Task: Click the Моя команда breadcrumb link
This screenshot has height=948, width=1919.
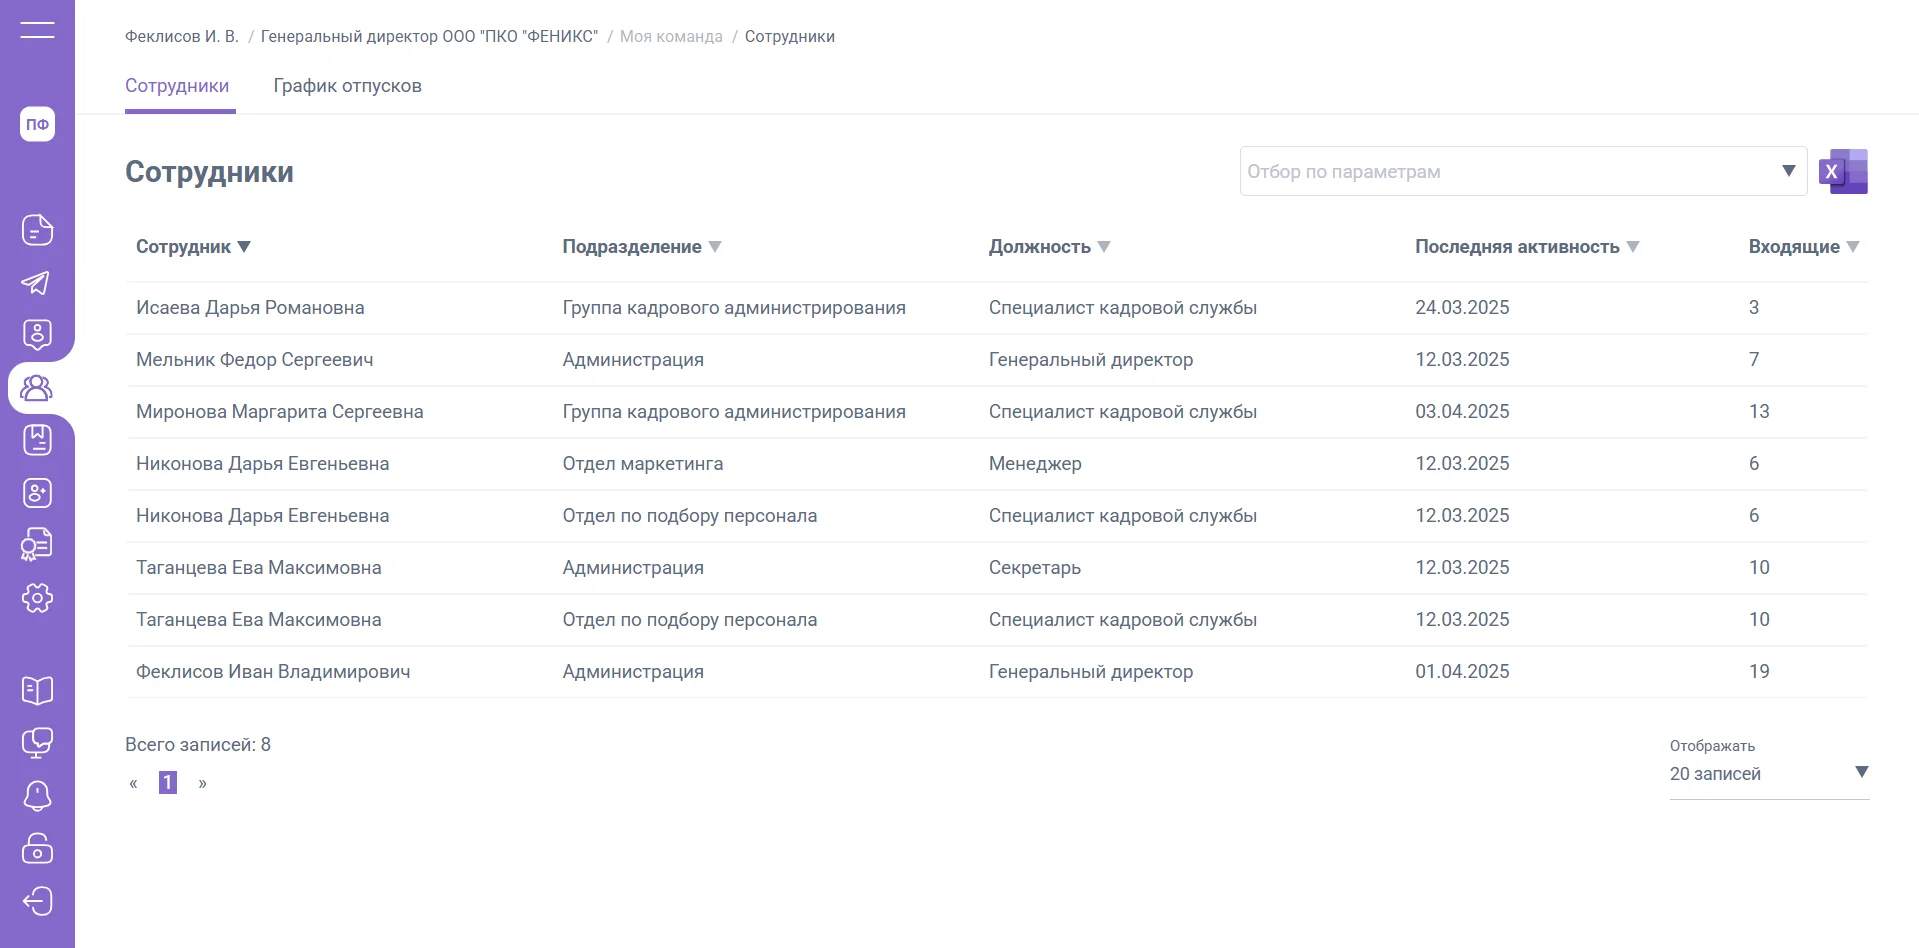Action: click(671, 37)
